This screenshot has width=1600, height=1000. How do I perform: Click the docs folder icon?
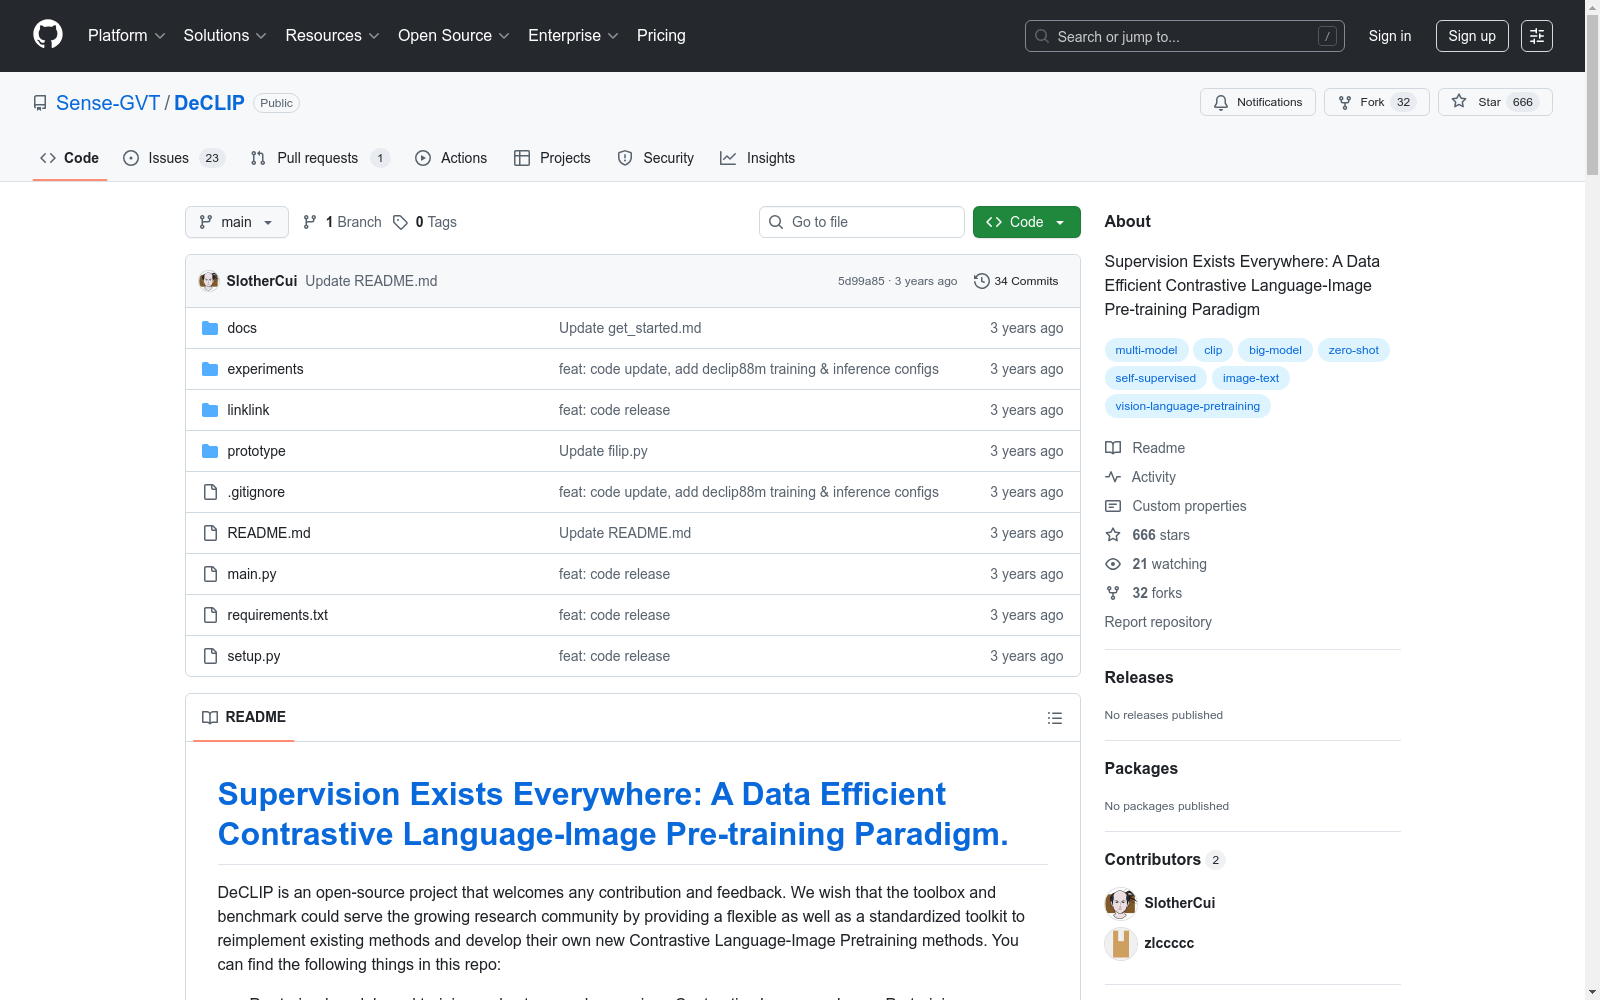(210, 328)
